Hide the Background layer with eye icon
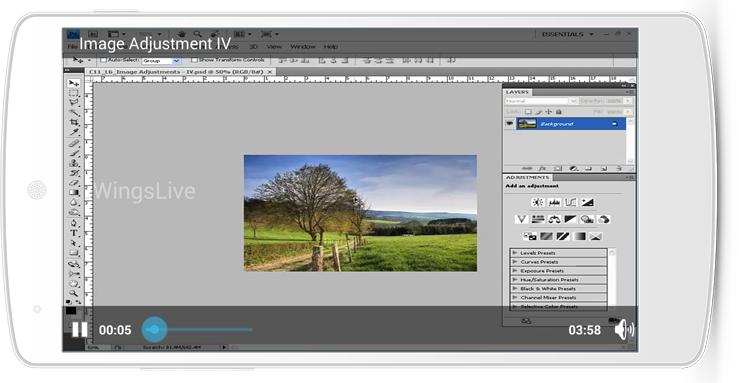 [x=509, y=124]
